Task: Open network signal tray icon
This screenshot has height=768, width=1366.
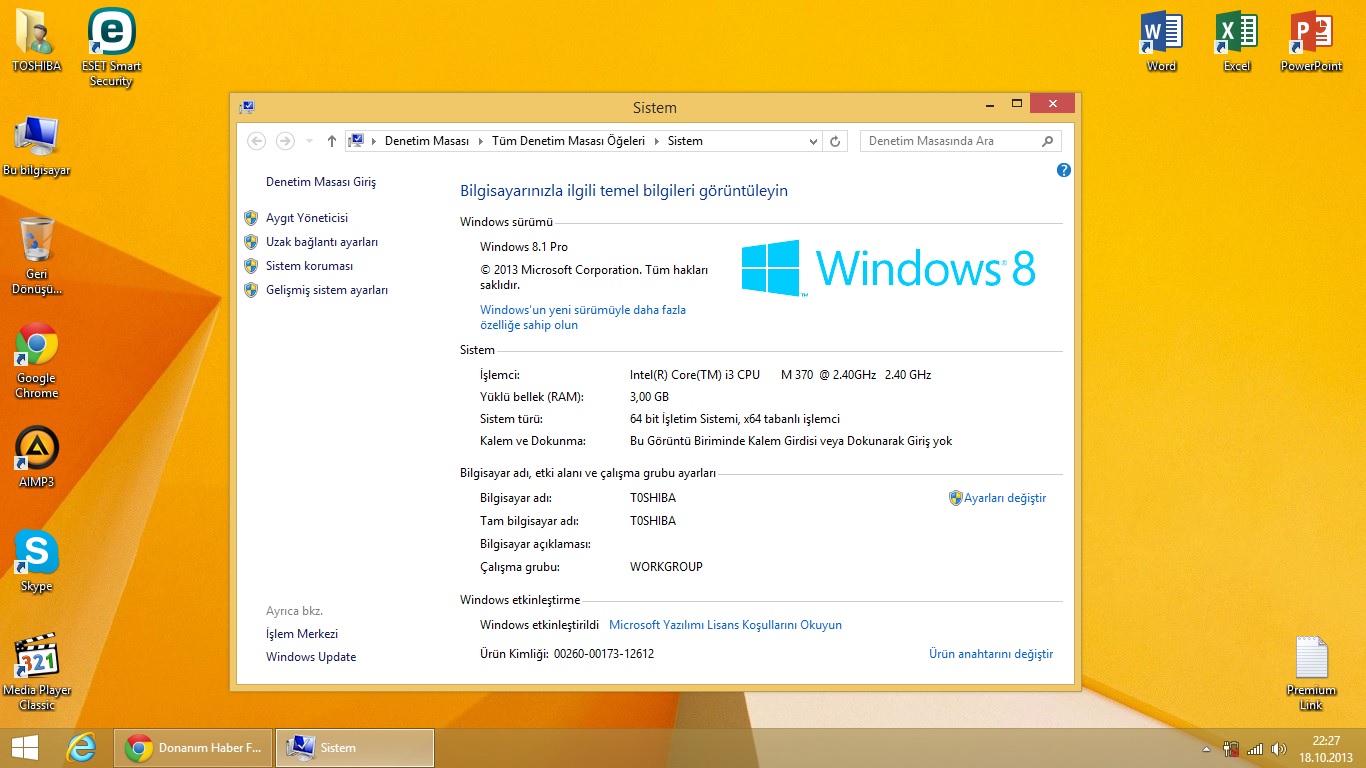Action: [1254, 749]
